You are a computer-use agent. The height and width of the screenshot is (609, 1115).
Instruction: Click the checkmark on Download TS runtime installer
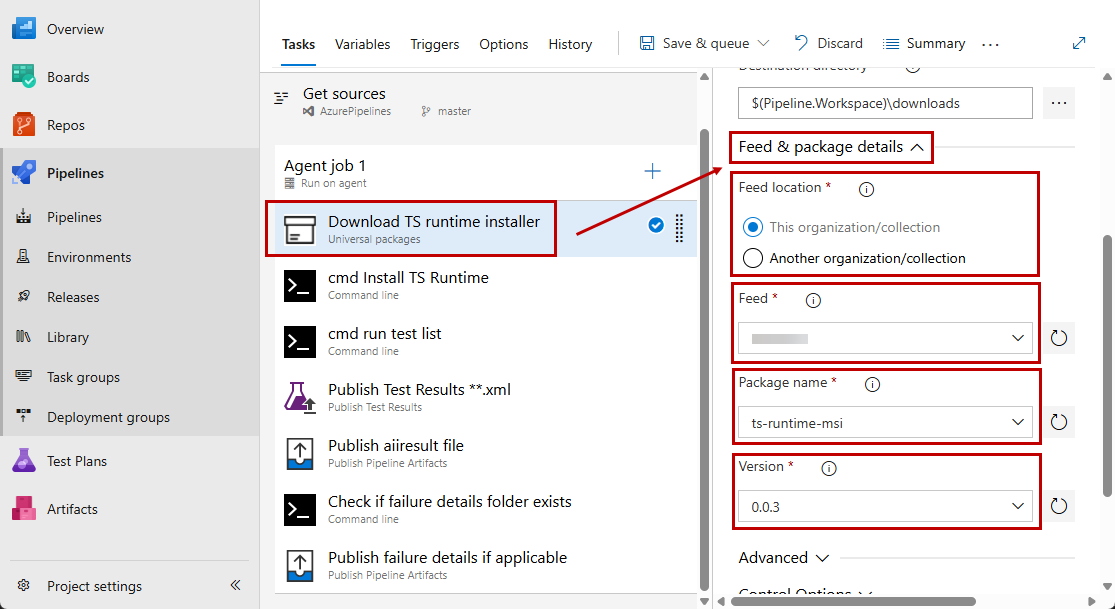click(656, 226)
